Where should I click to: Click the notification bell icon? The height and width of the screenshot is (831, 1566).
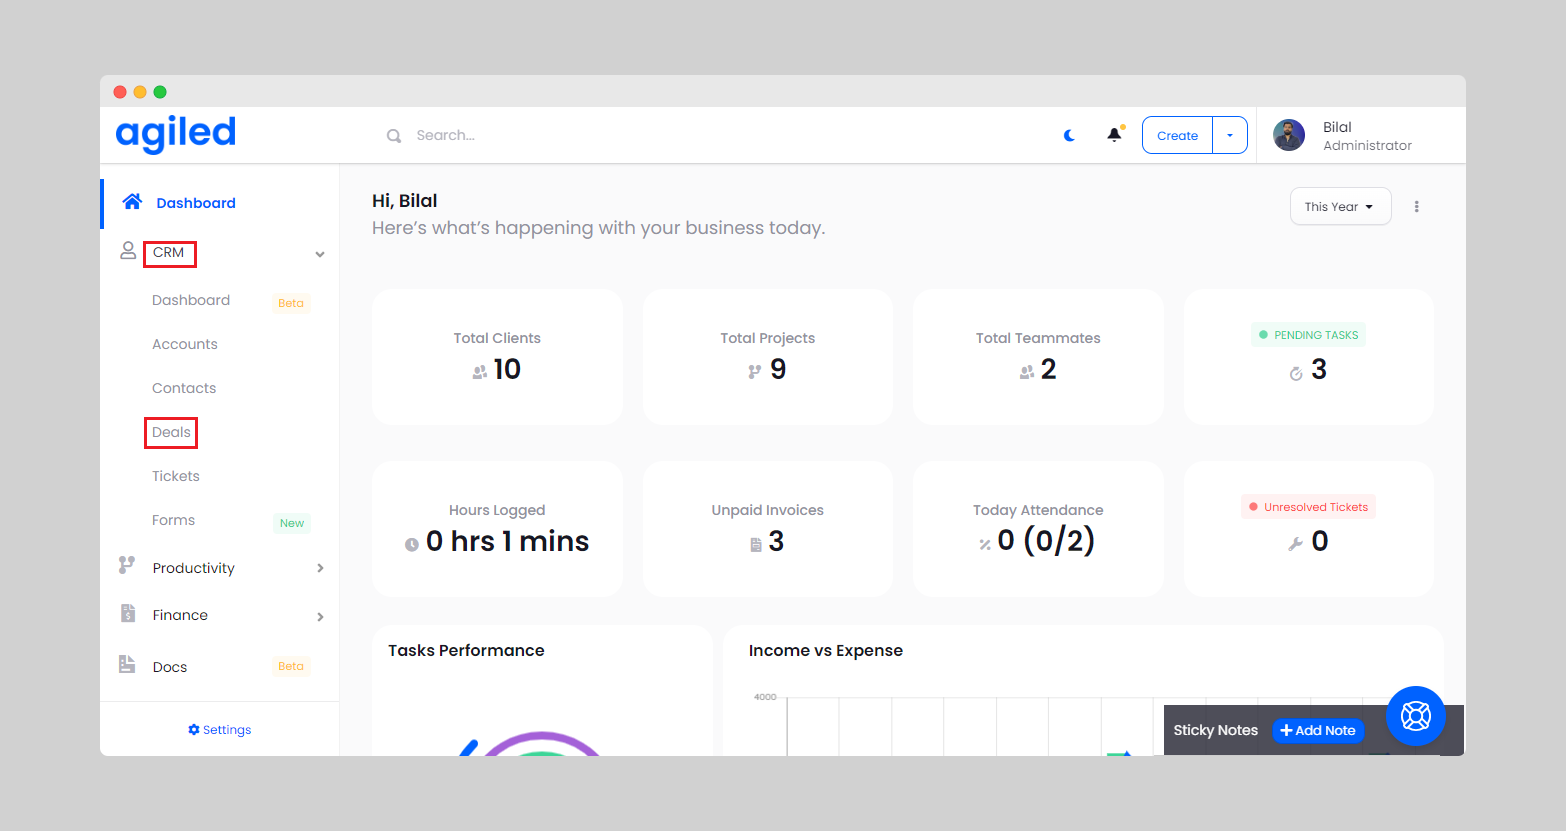[1114, 135]
